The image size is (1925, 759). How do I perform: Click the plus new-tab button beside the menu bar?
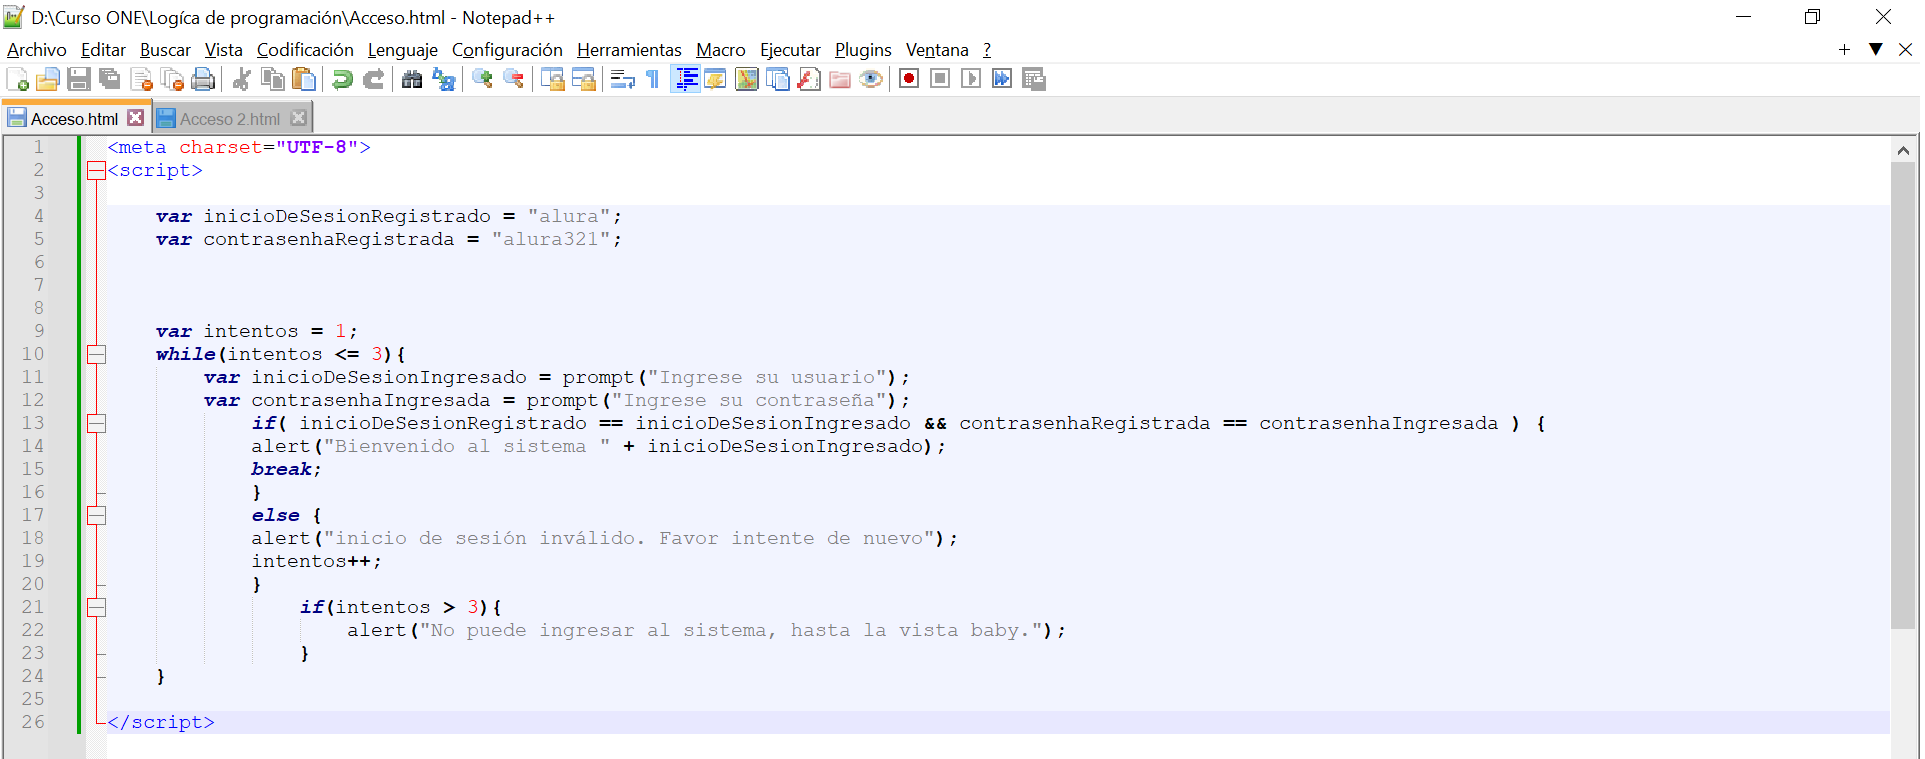(x=1844, y=49)
